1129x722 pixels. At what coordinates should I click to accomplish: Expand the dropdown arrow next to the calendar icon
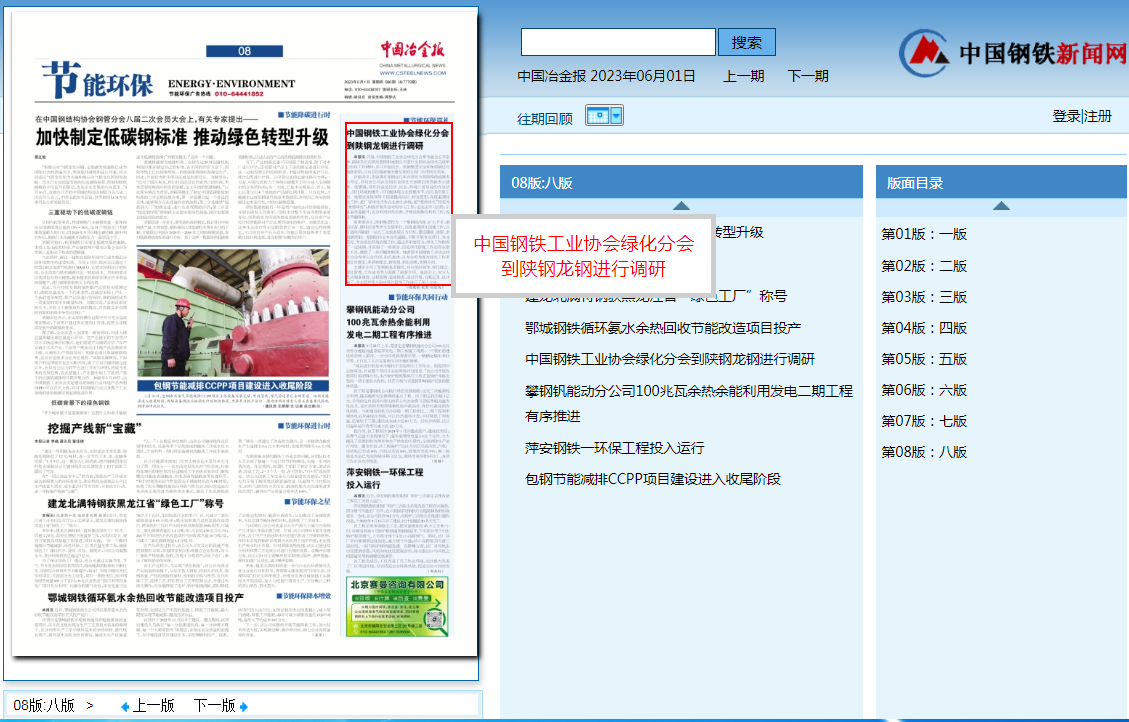pyautogui.click(x=616, y=115)
